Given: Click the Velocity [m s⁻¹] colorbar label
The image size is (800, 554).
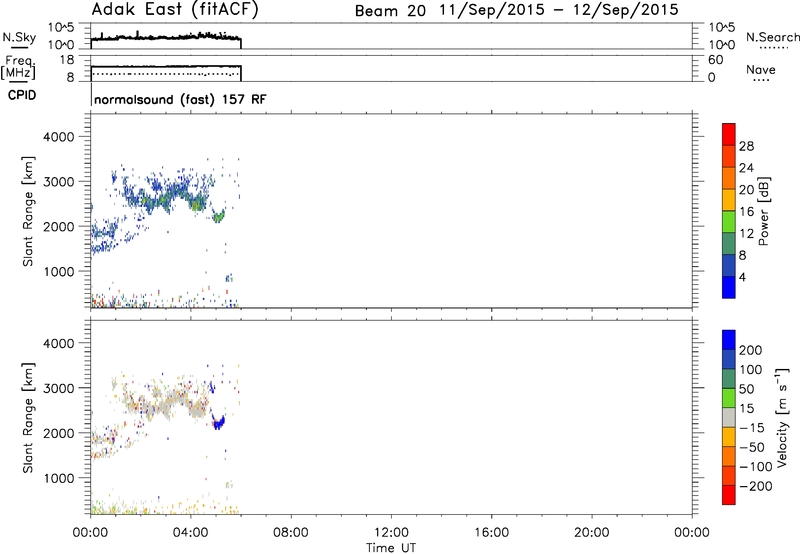Looking at the screenshot, I should (x=782, y=417).
